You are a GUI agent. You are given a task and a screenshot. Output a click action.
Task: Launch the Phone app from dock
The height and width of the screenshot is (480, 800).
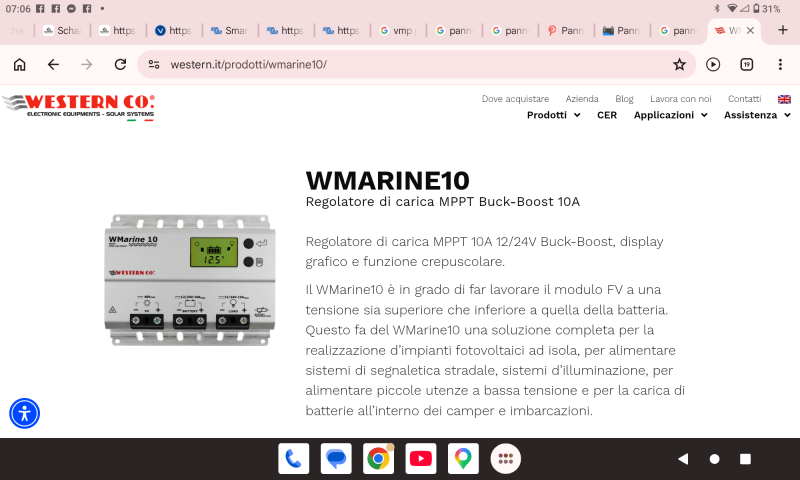[x=293, y=459]
